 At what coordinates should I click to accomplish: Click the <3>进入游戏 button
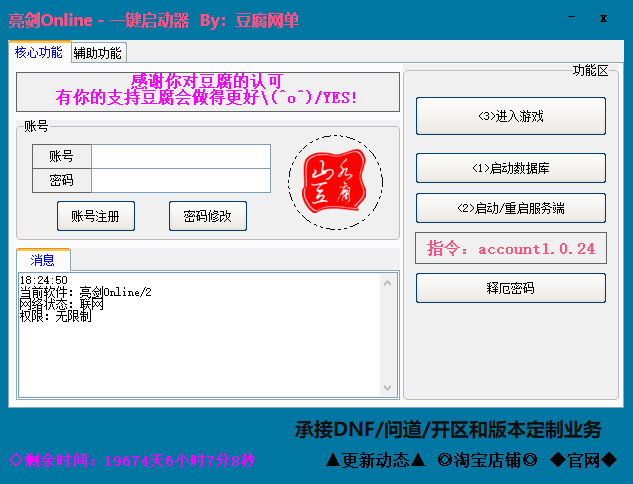[x=511, y=116]
